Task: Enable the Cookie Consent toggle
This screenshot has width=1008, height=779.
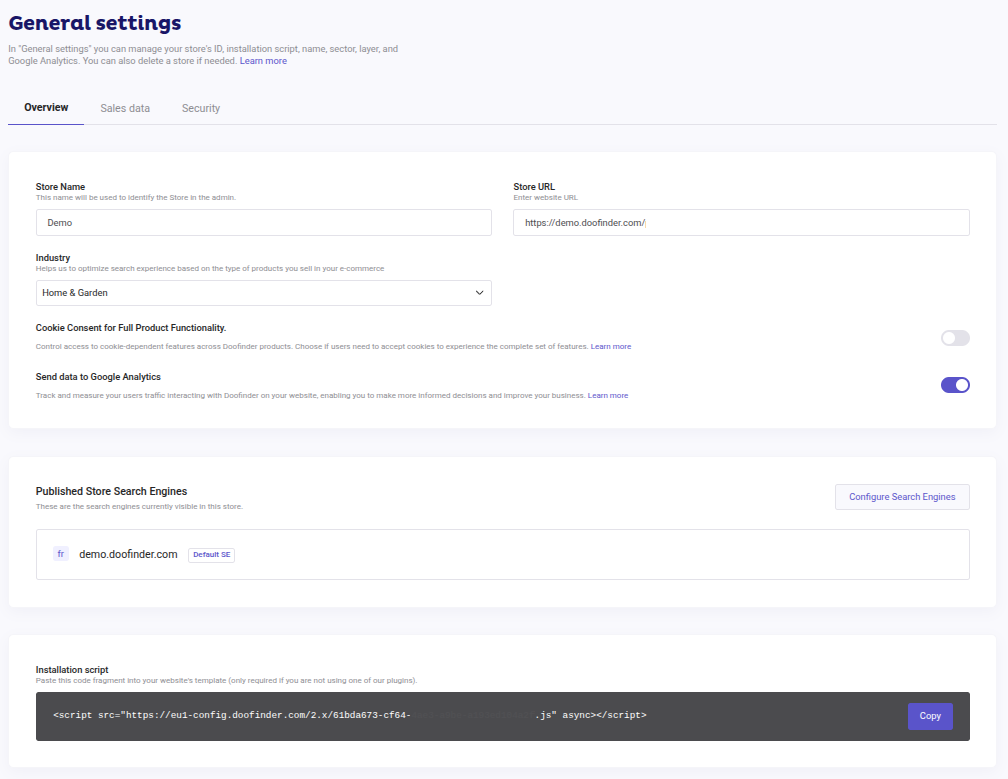Action: coord(955,338)
